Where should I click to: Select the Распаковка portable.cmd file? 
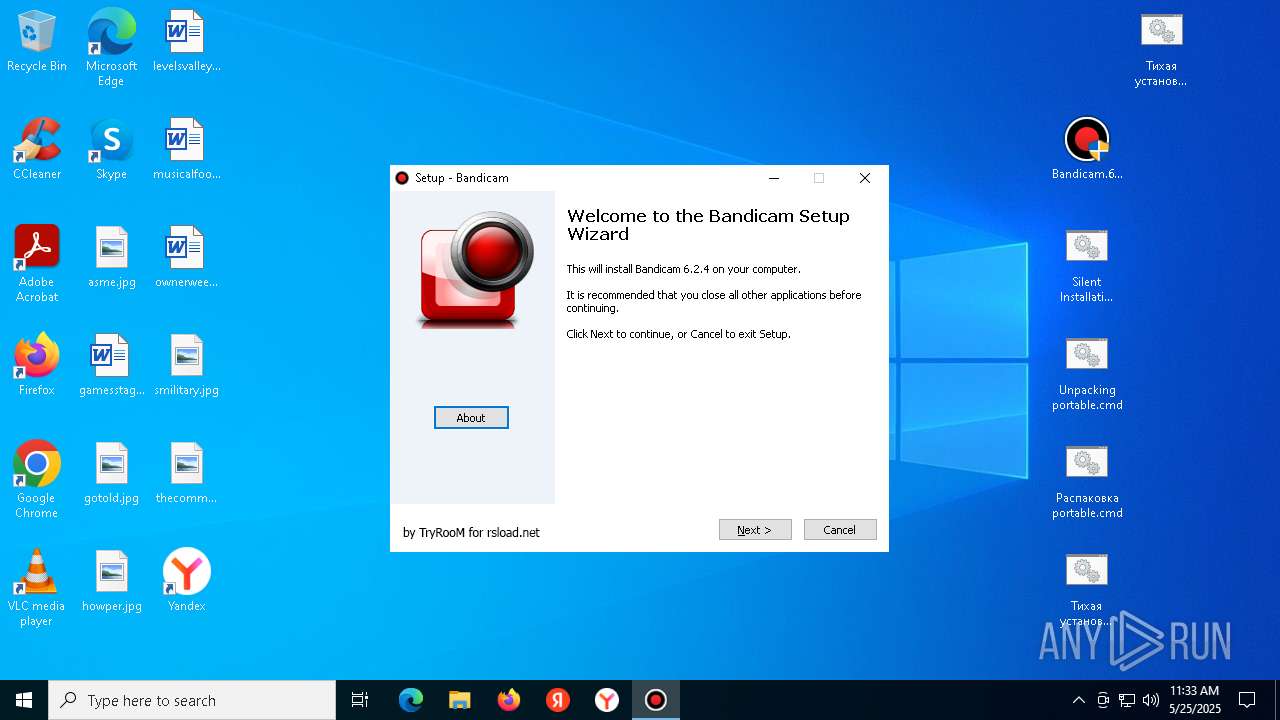pyautogui.click(x=1087, y=481)
